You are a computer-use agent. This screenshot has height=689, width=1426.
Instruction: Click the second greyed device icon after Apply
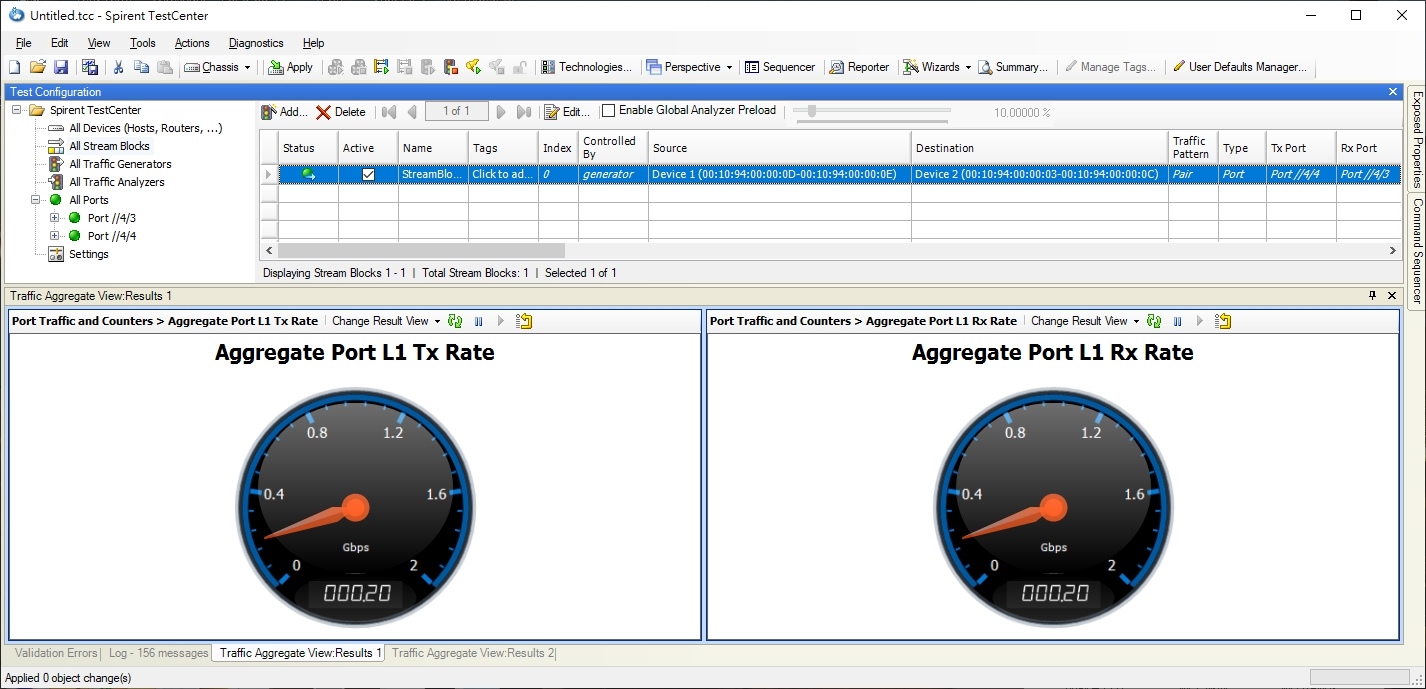pos(359,67)
